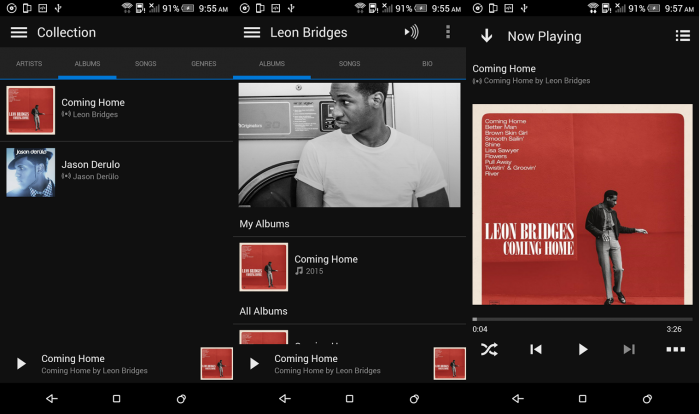
Task: Open vertical three-dot overflow menu on Leon Bridges screen
Action: [448, 32]
